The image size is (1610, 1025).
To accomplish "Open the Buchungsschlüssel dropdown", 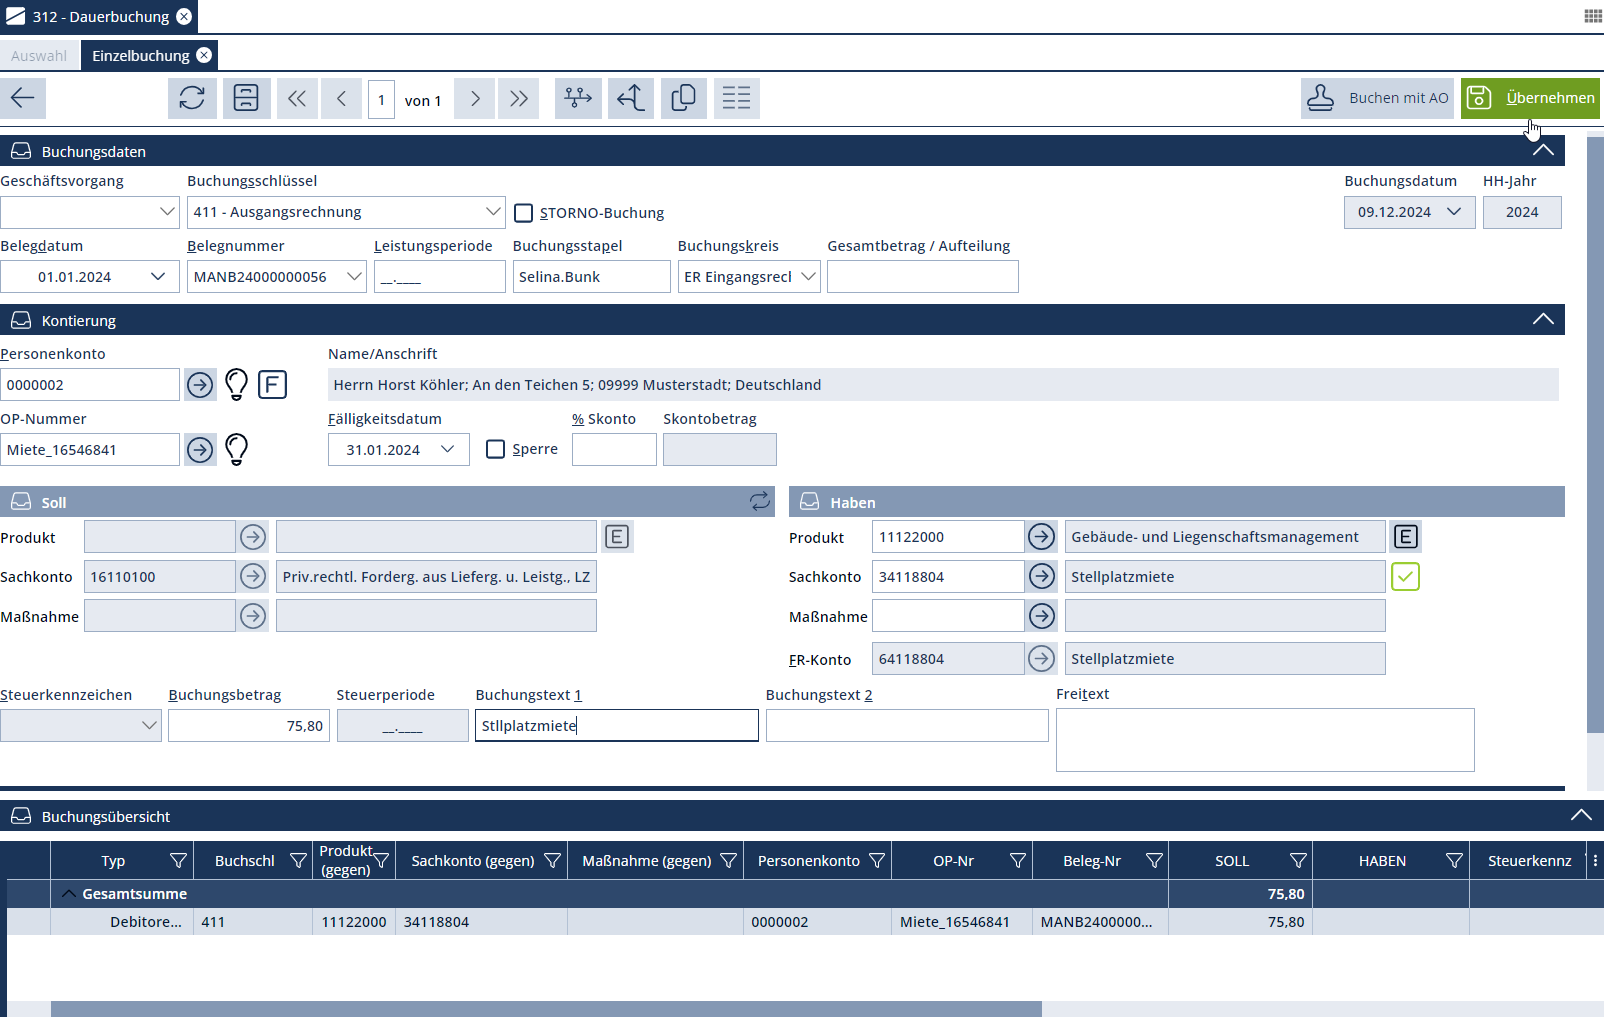I will [x=493, y=212].
